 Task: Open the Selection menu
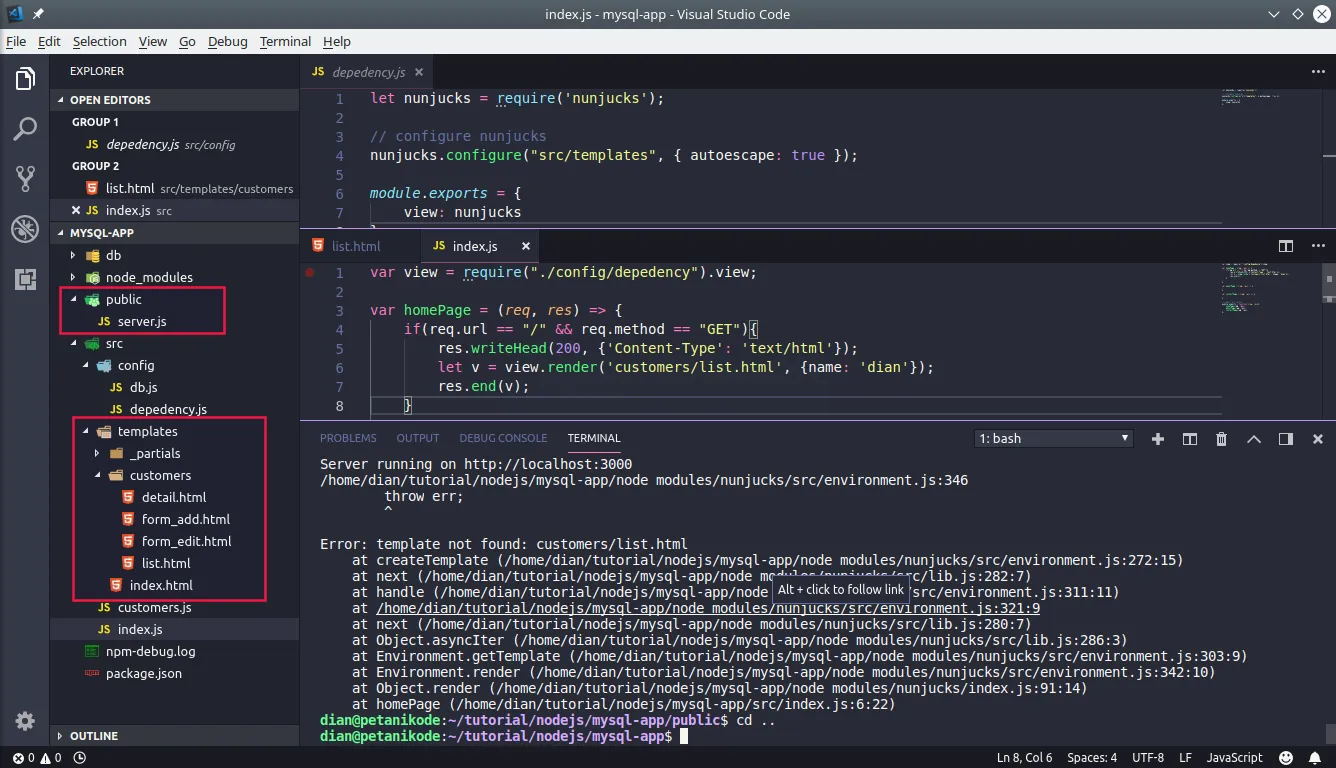coord(100,41)
